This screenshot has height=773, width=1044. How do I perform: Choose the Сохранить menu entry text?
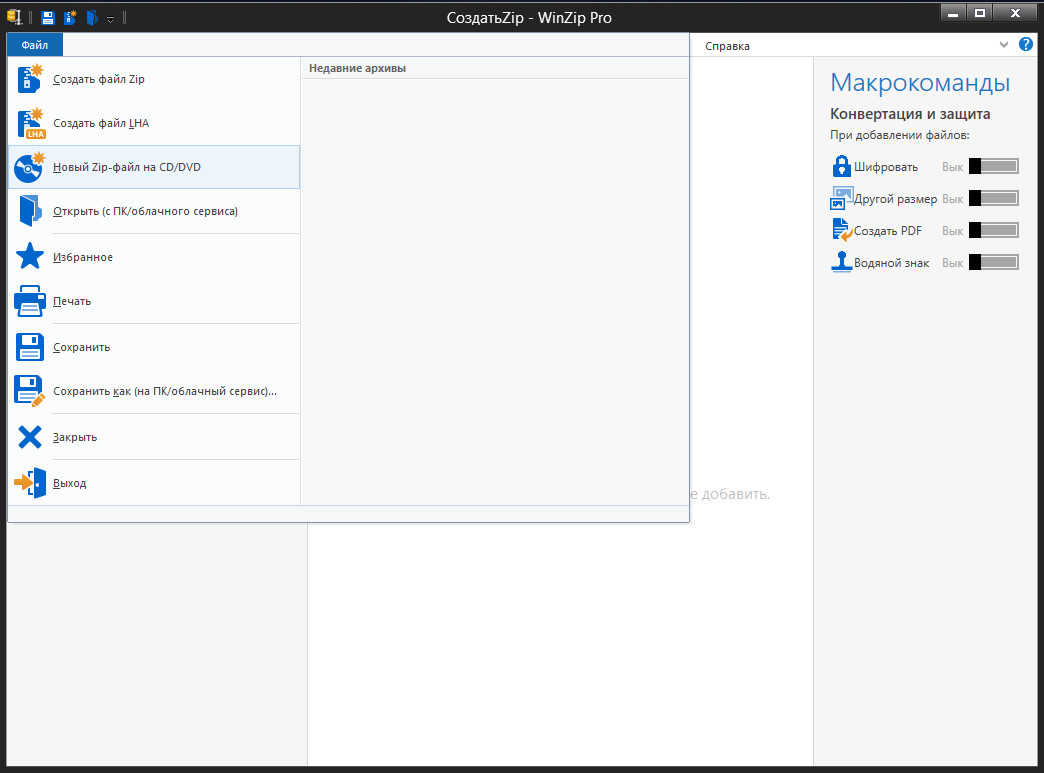pos(81,347)
